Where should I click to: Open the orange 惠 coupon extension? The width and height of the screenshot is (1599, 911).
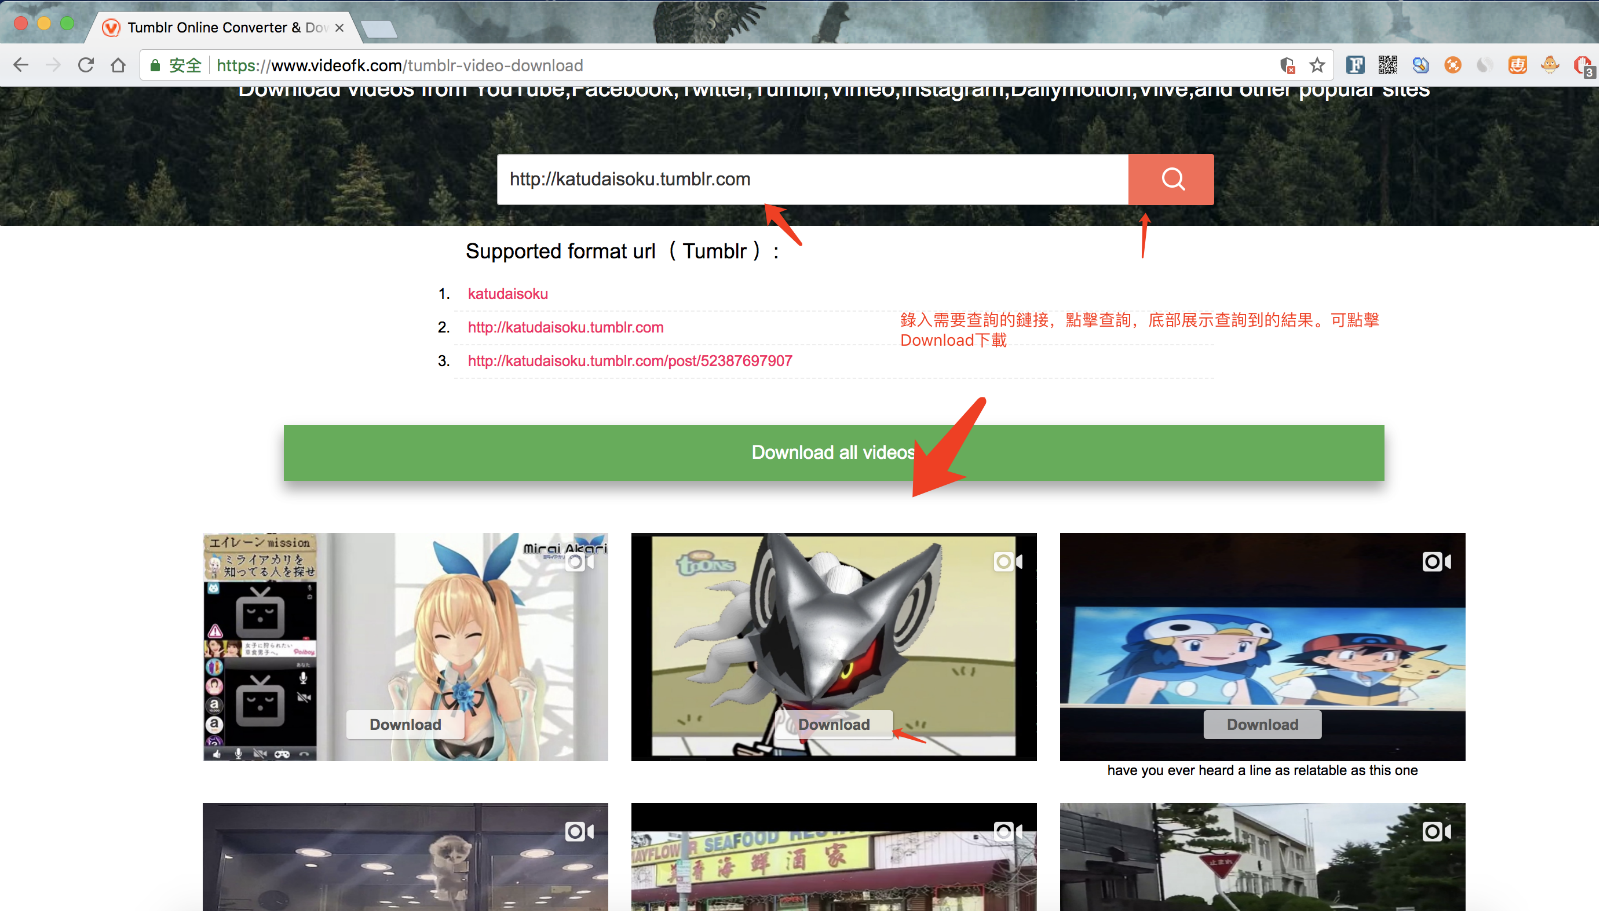[1518, 65]
